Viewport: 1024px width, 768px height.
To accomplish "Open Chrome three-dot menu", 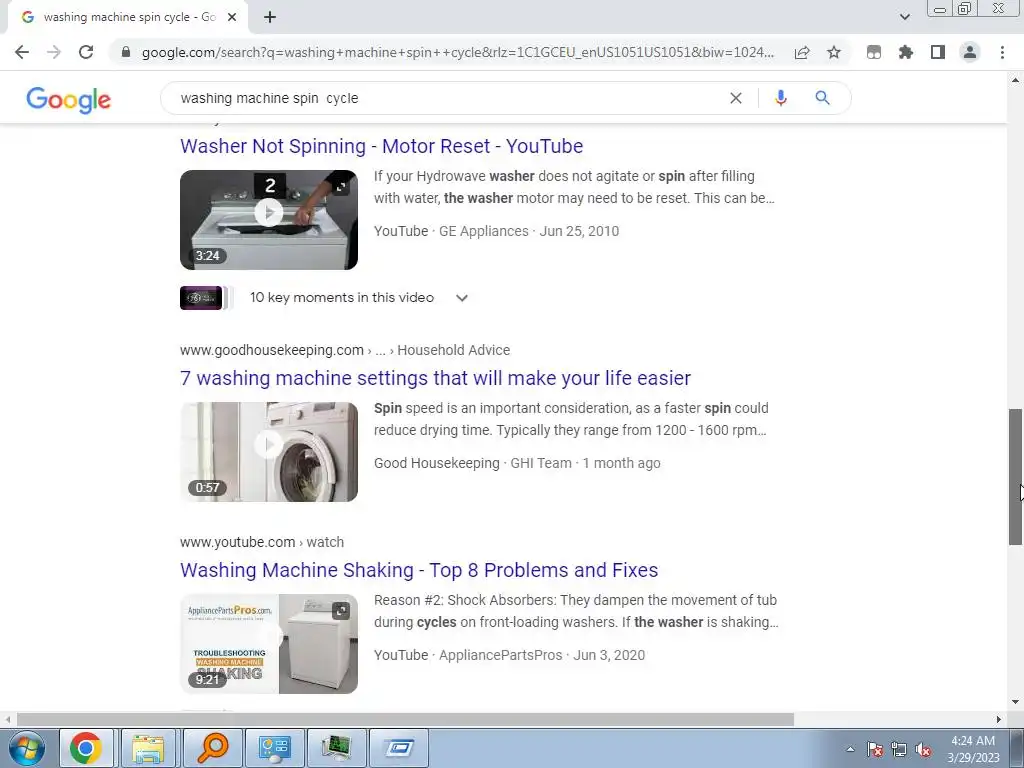I will click(x=1002, y=52).
